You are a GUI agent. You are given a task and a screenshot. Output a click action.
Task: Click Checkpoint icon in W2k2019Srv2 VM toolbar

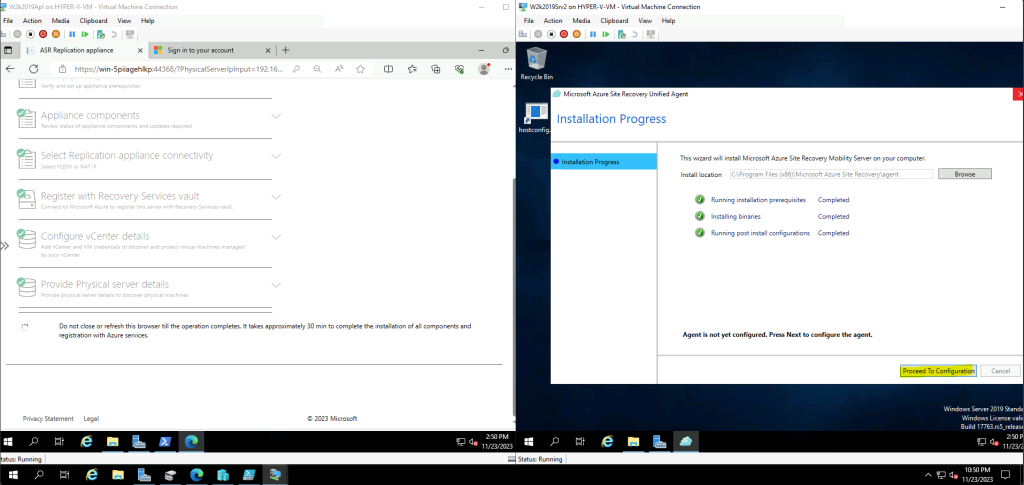point(622,34)
